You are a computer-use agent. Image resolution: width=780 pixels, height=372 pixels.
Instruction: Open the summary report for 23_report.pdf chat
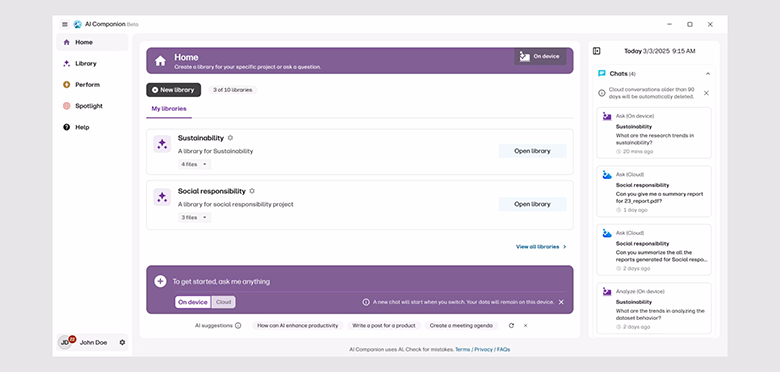coord(654,191)
